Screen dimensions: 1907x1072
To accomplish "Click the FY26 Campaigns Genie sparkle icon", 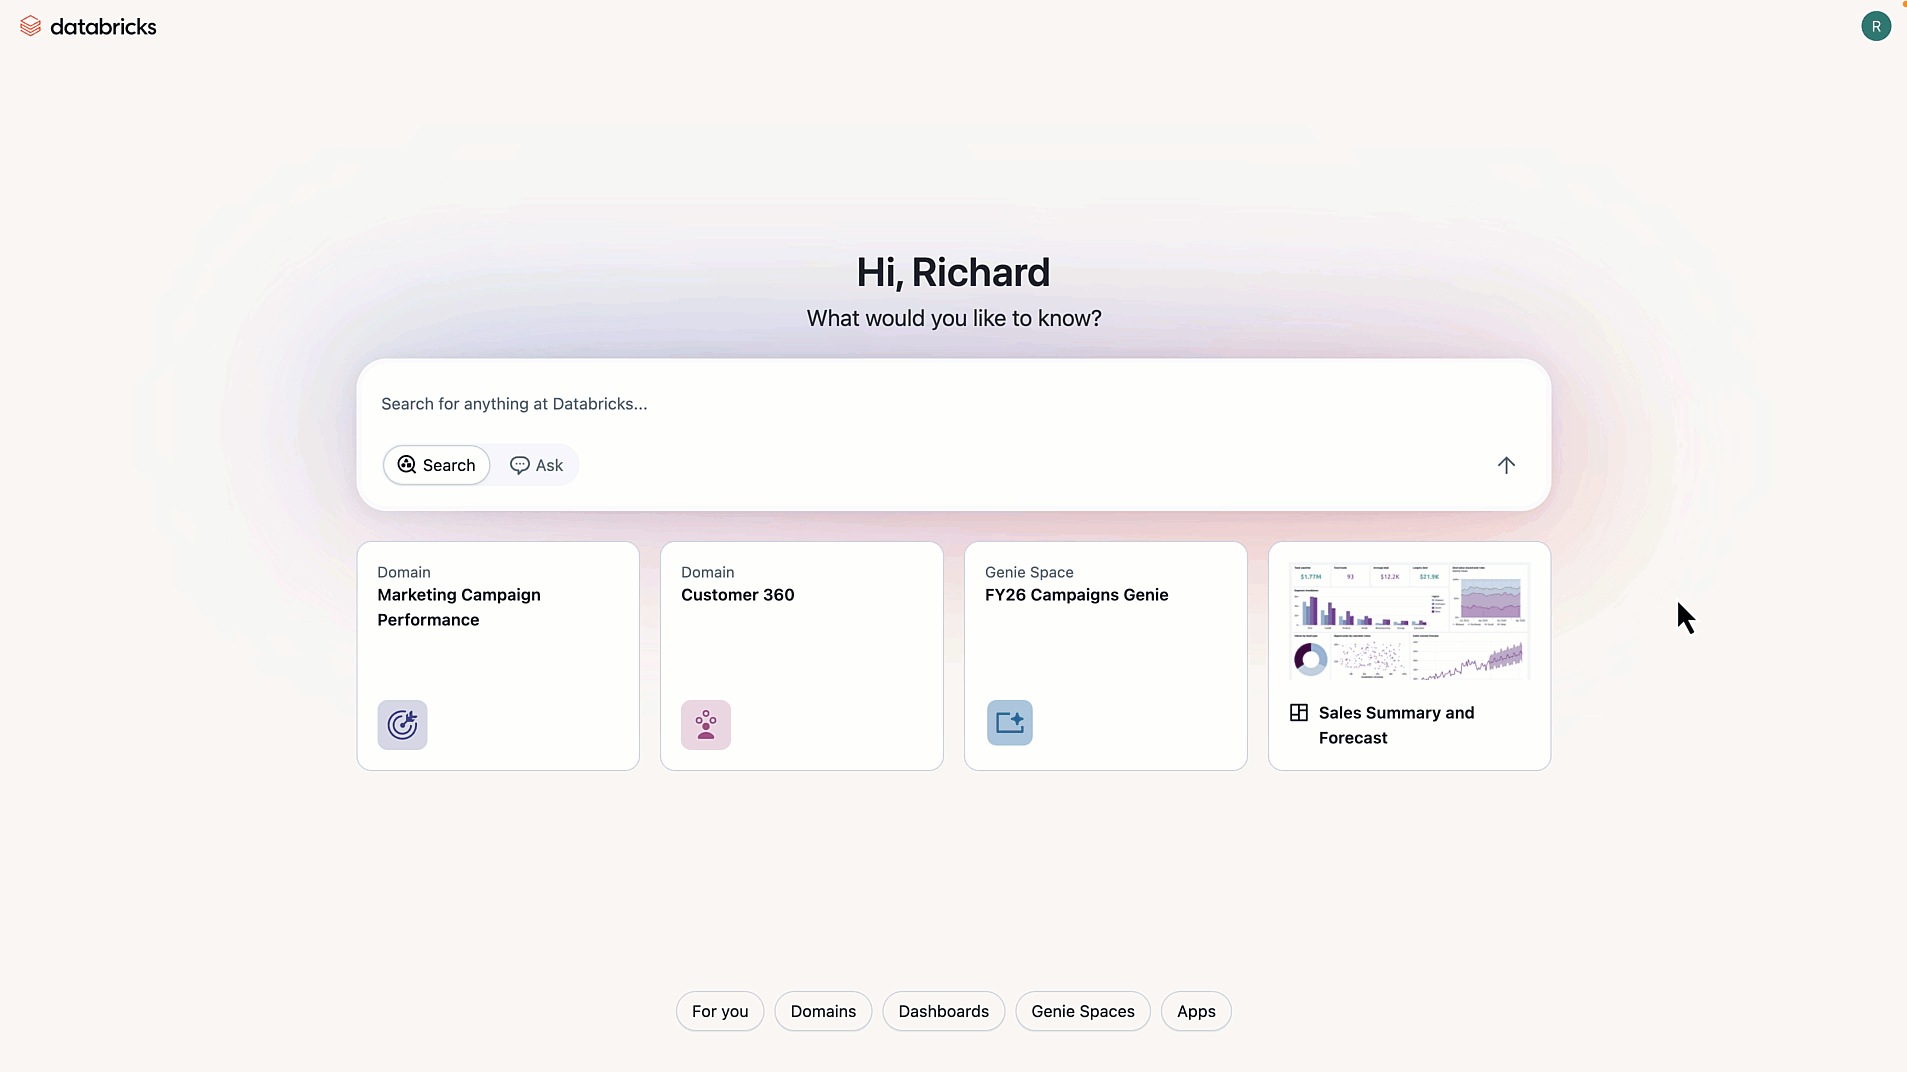I will (1009, 722).
